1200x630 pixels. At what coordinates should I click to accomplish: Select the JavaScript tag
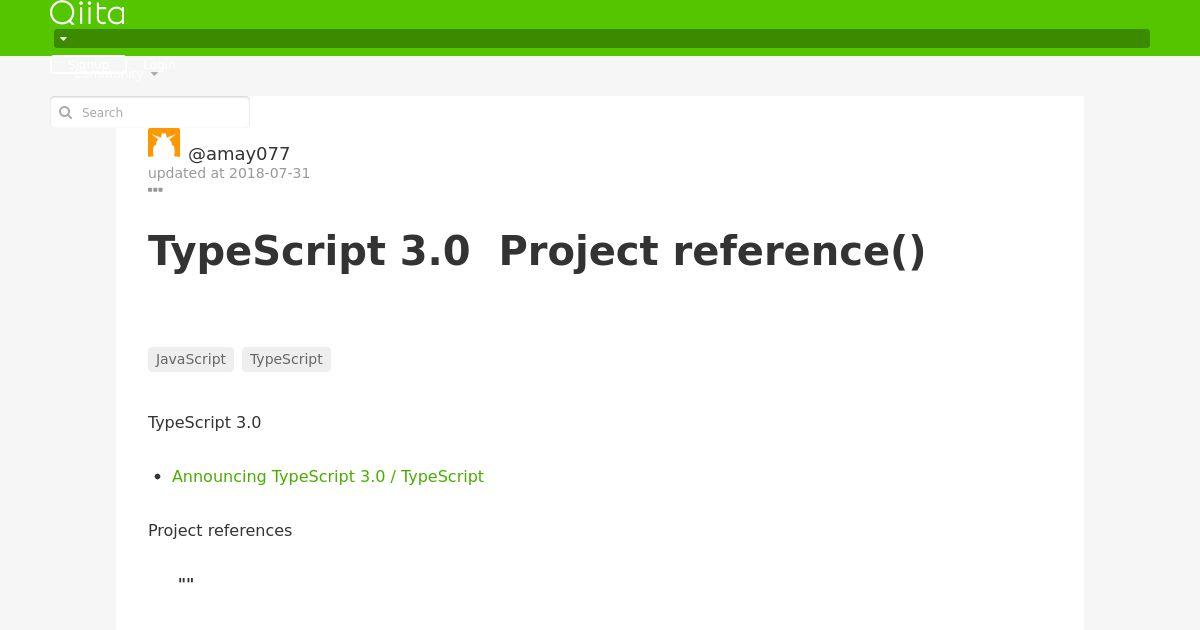coord(191,359)
